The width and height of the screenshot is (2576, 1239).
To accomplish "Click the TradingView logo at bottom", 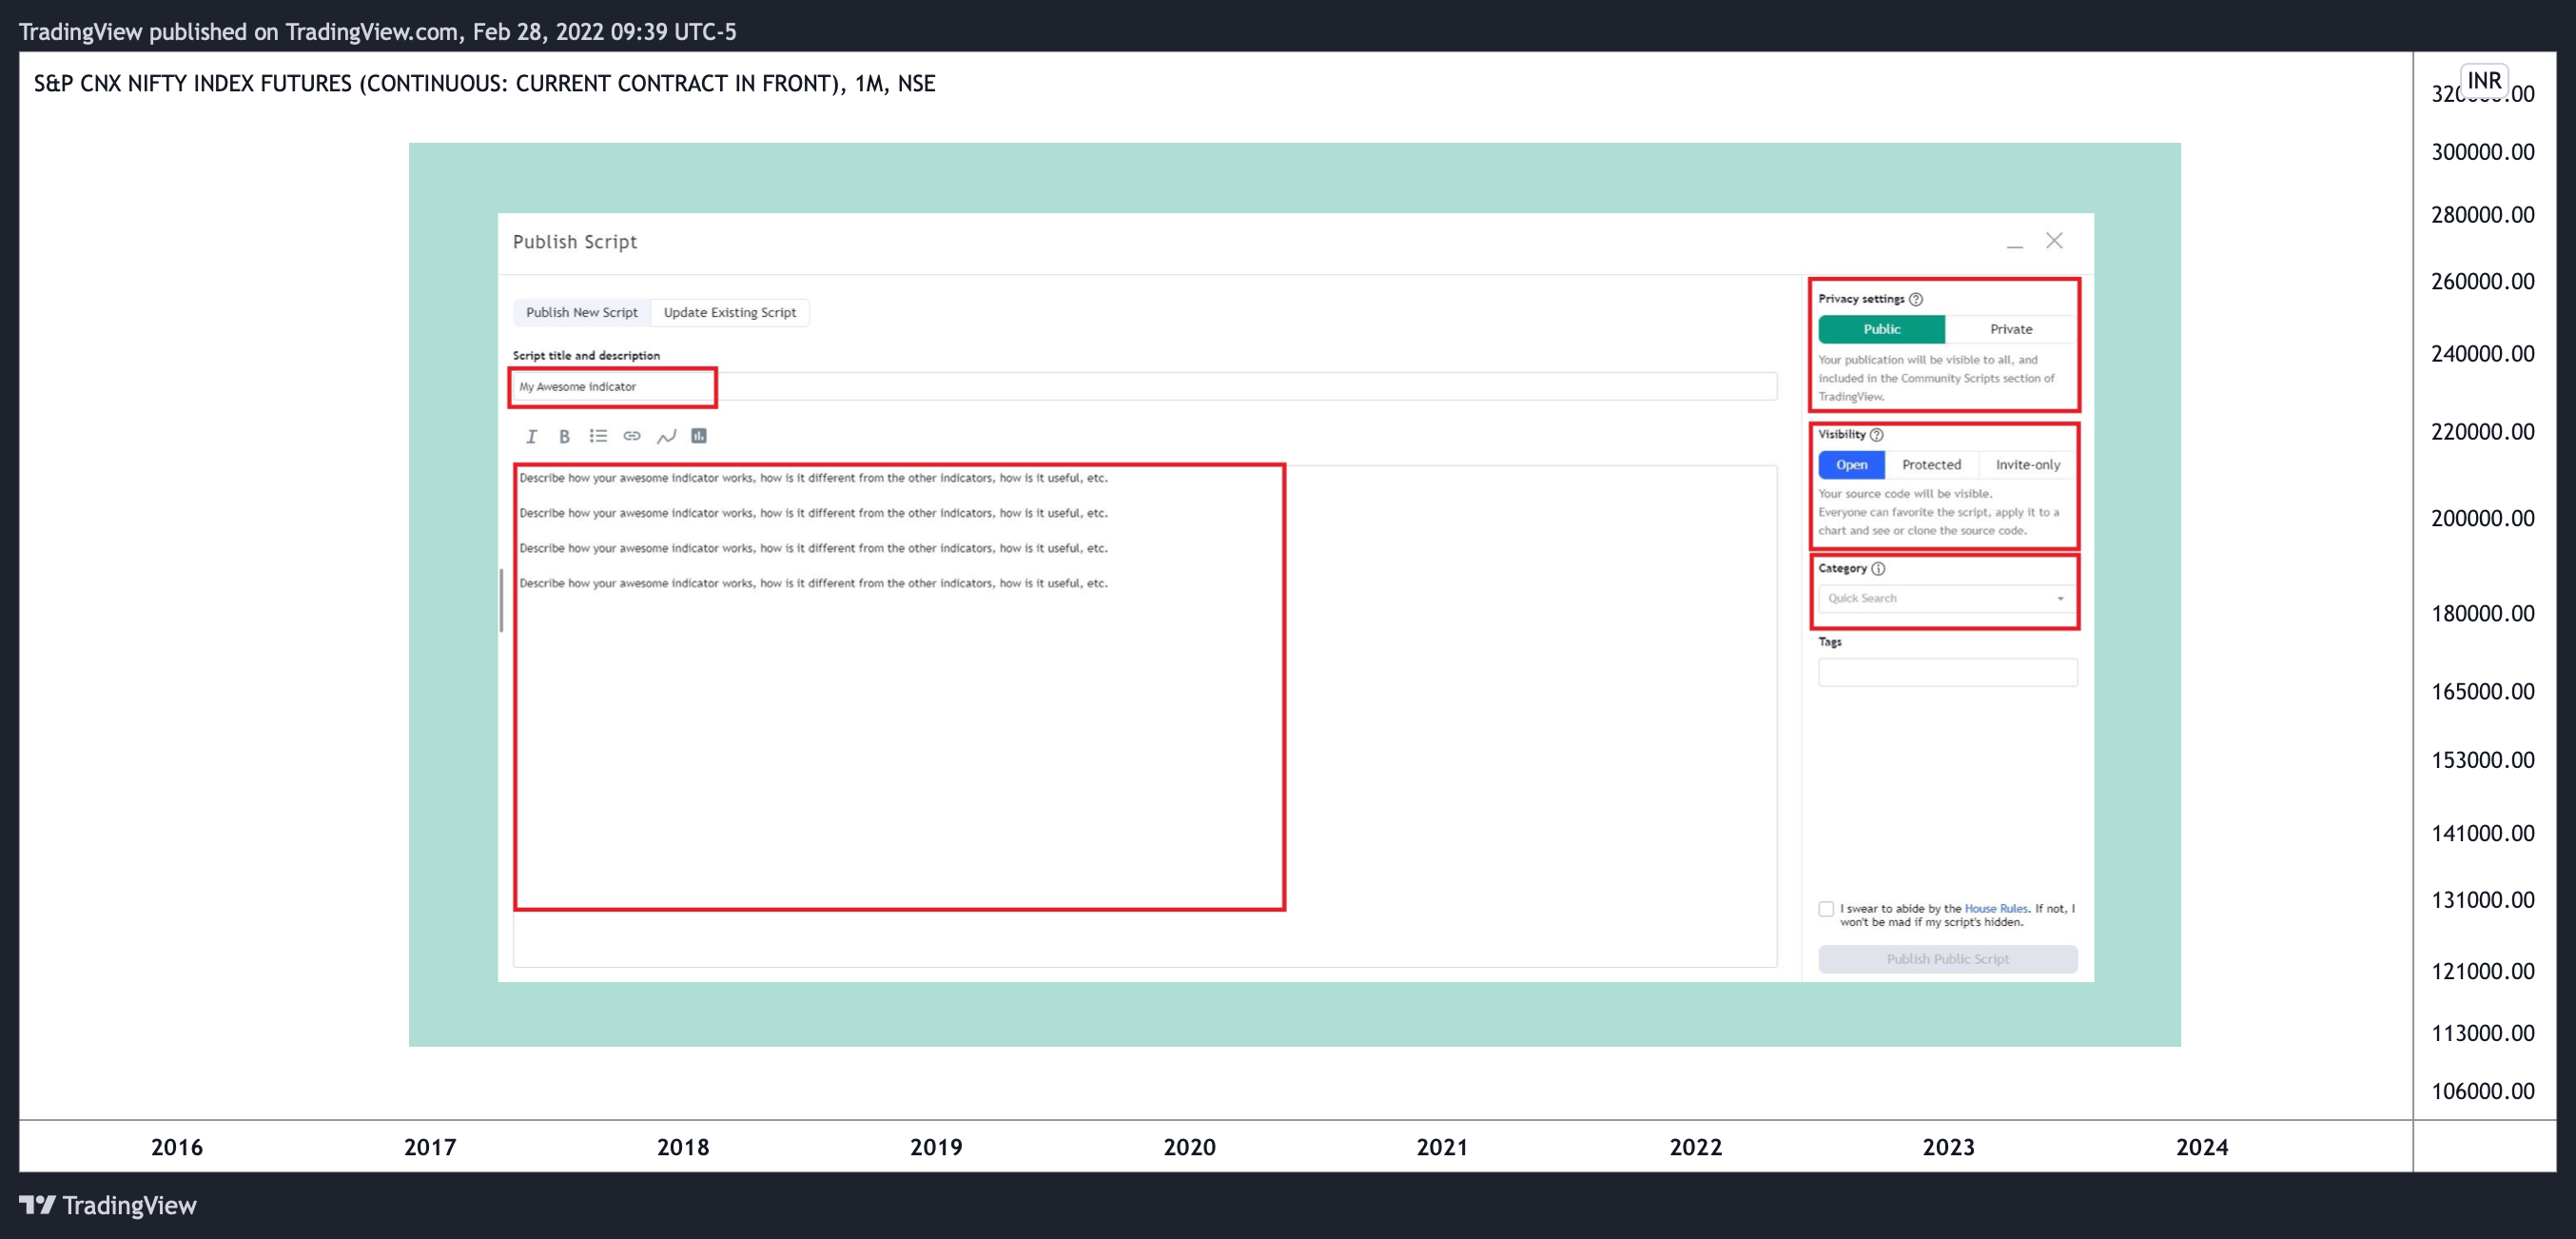I will point(108,1205).
